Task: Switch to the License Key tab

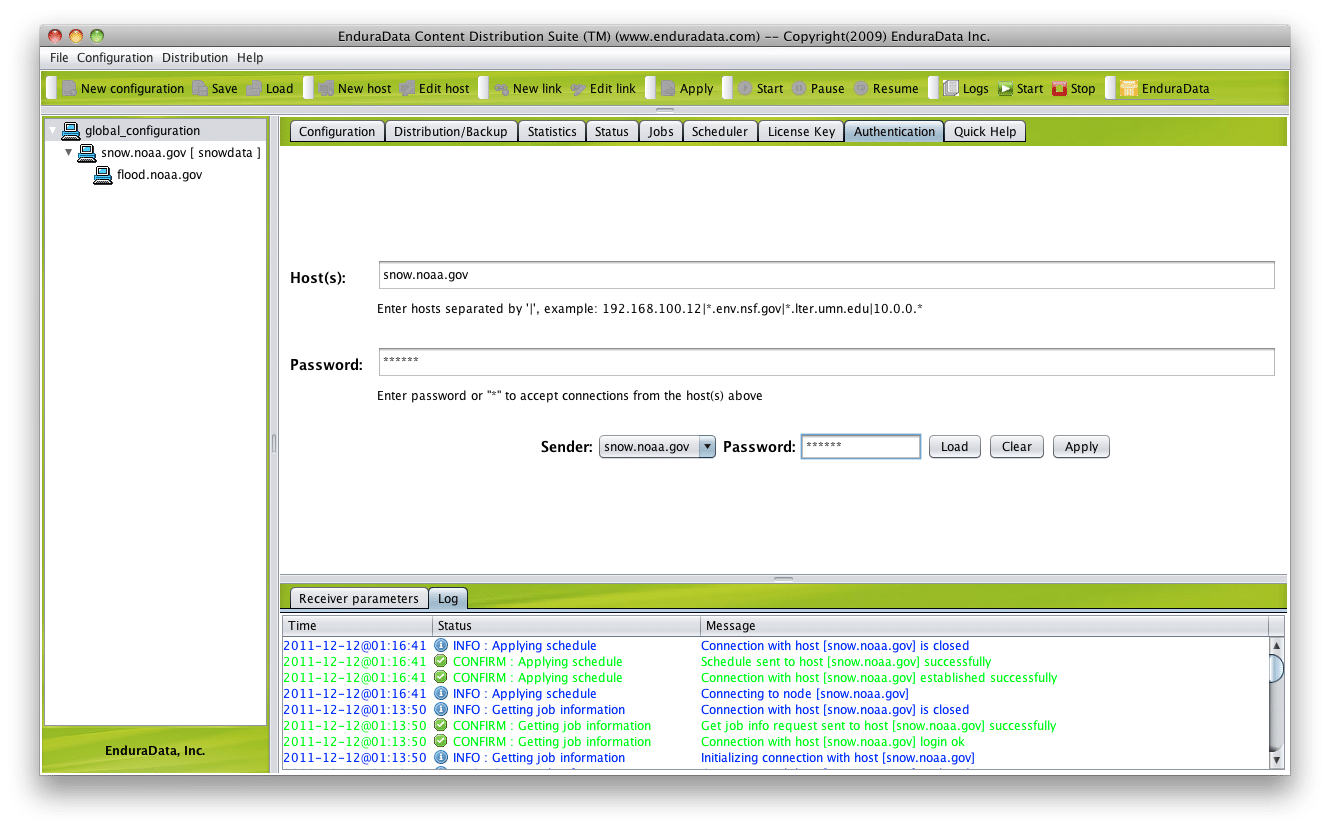Action: [801, 131]
